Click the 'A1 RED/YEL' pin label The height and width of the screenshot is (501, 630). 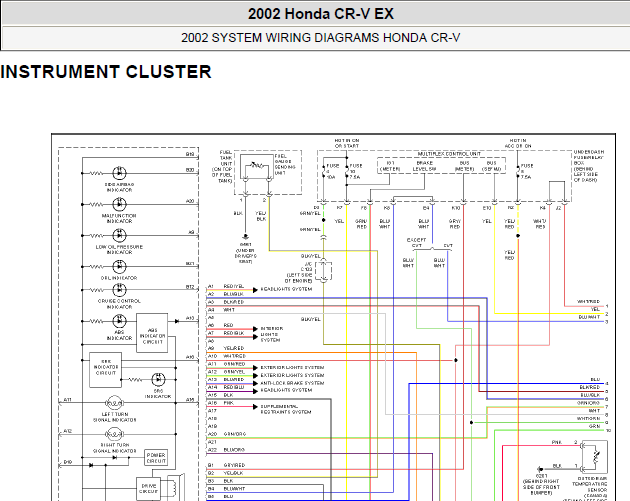(226, 286)
